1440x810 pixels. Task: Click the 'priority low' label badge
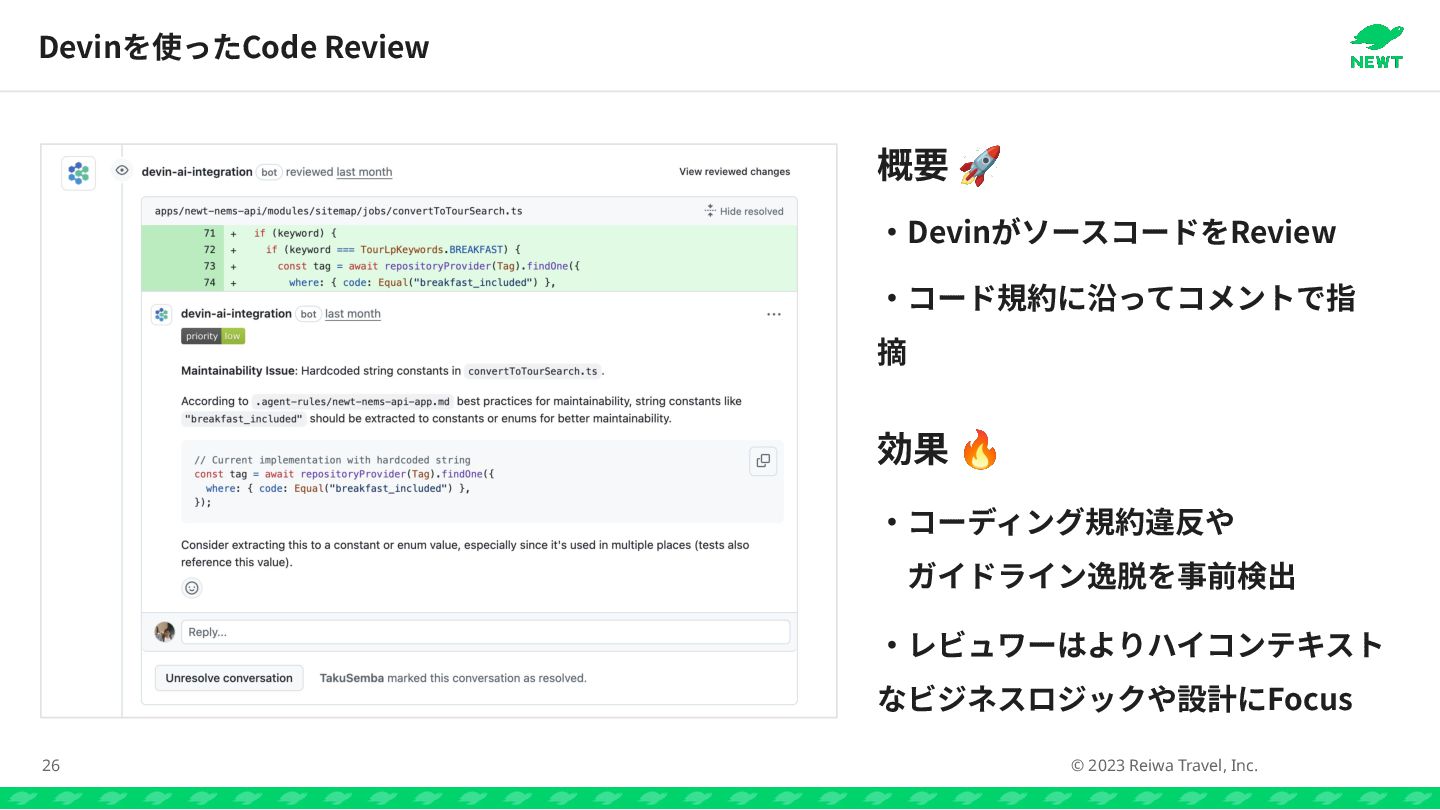[213, 336]
